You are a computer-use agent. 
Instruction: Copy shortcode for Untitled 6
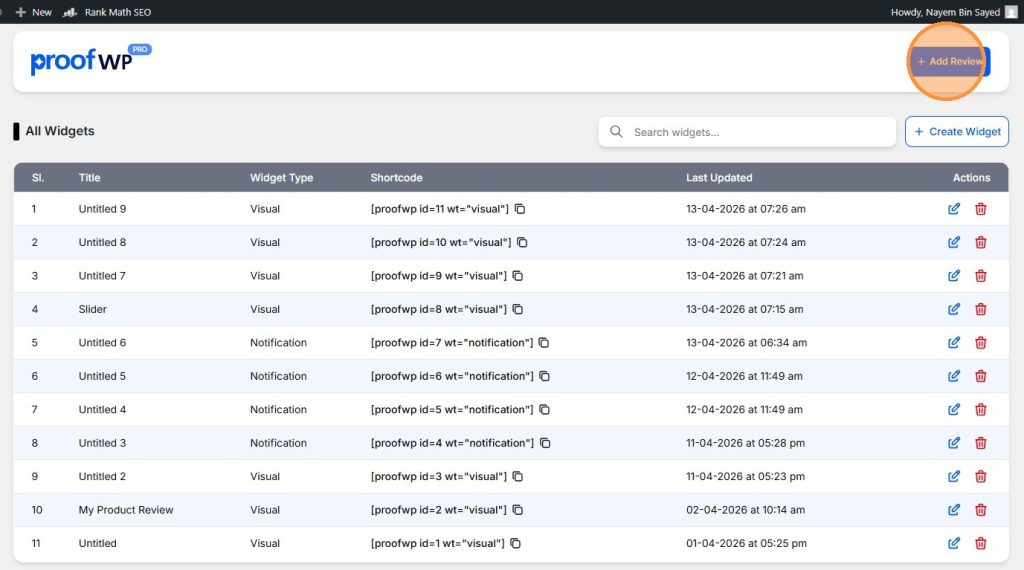click(x=543, y=343)
